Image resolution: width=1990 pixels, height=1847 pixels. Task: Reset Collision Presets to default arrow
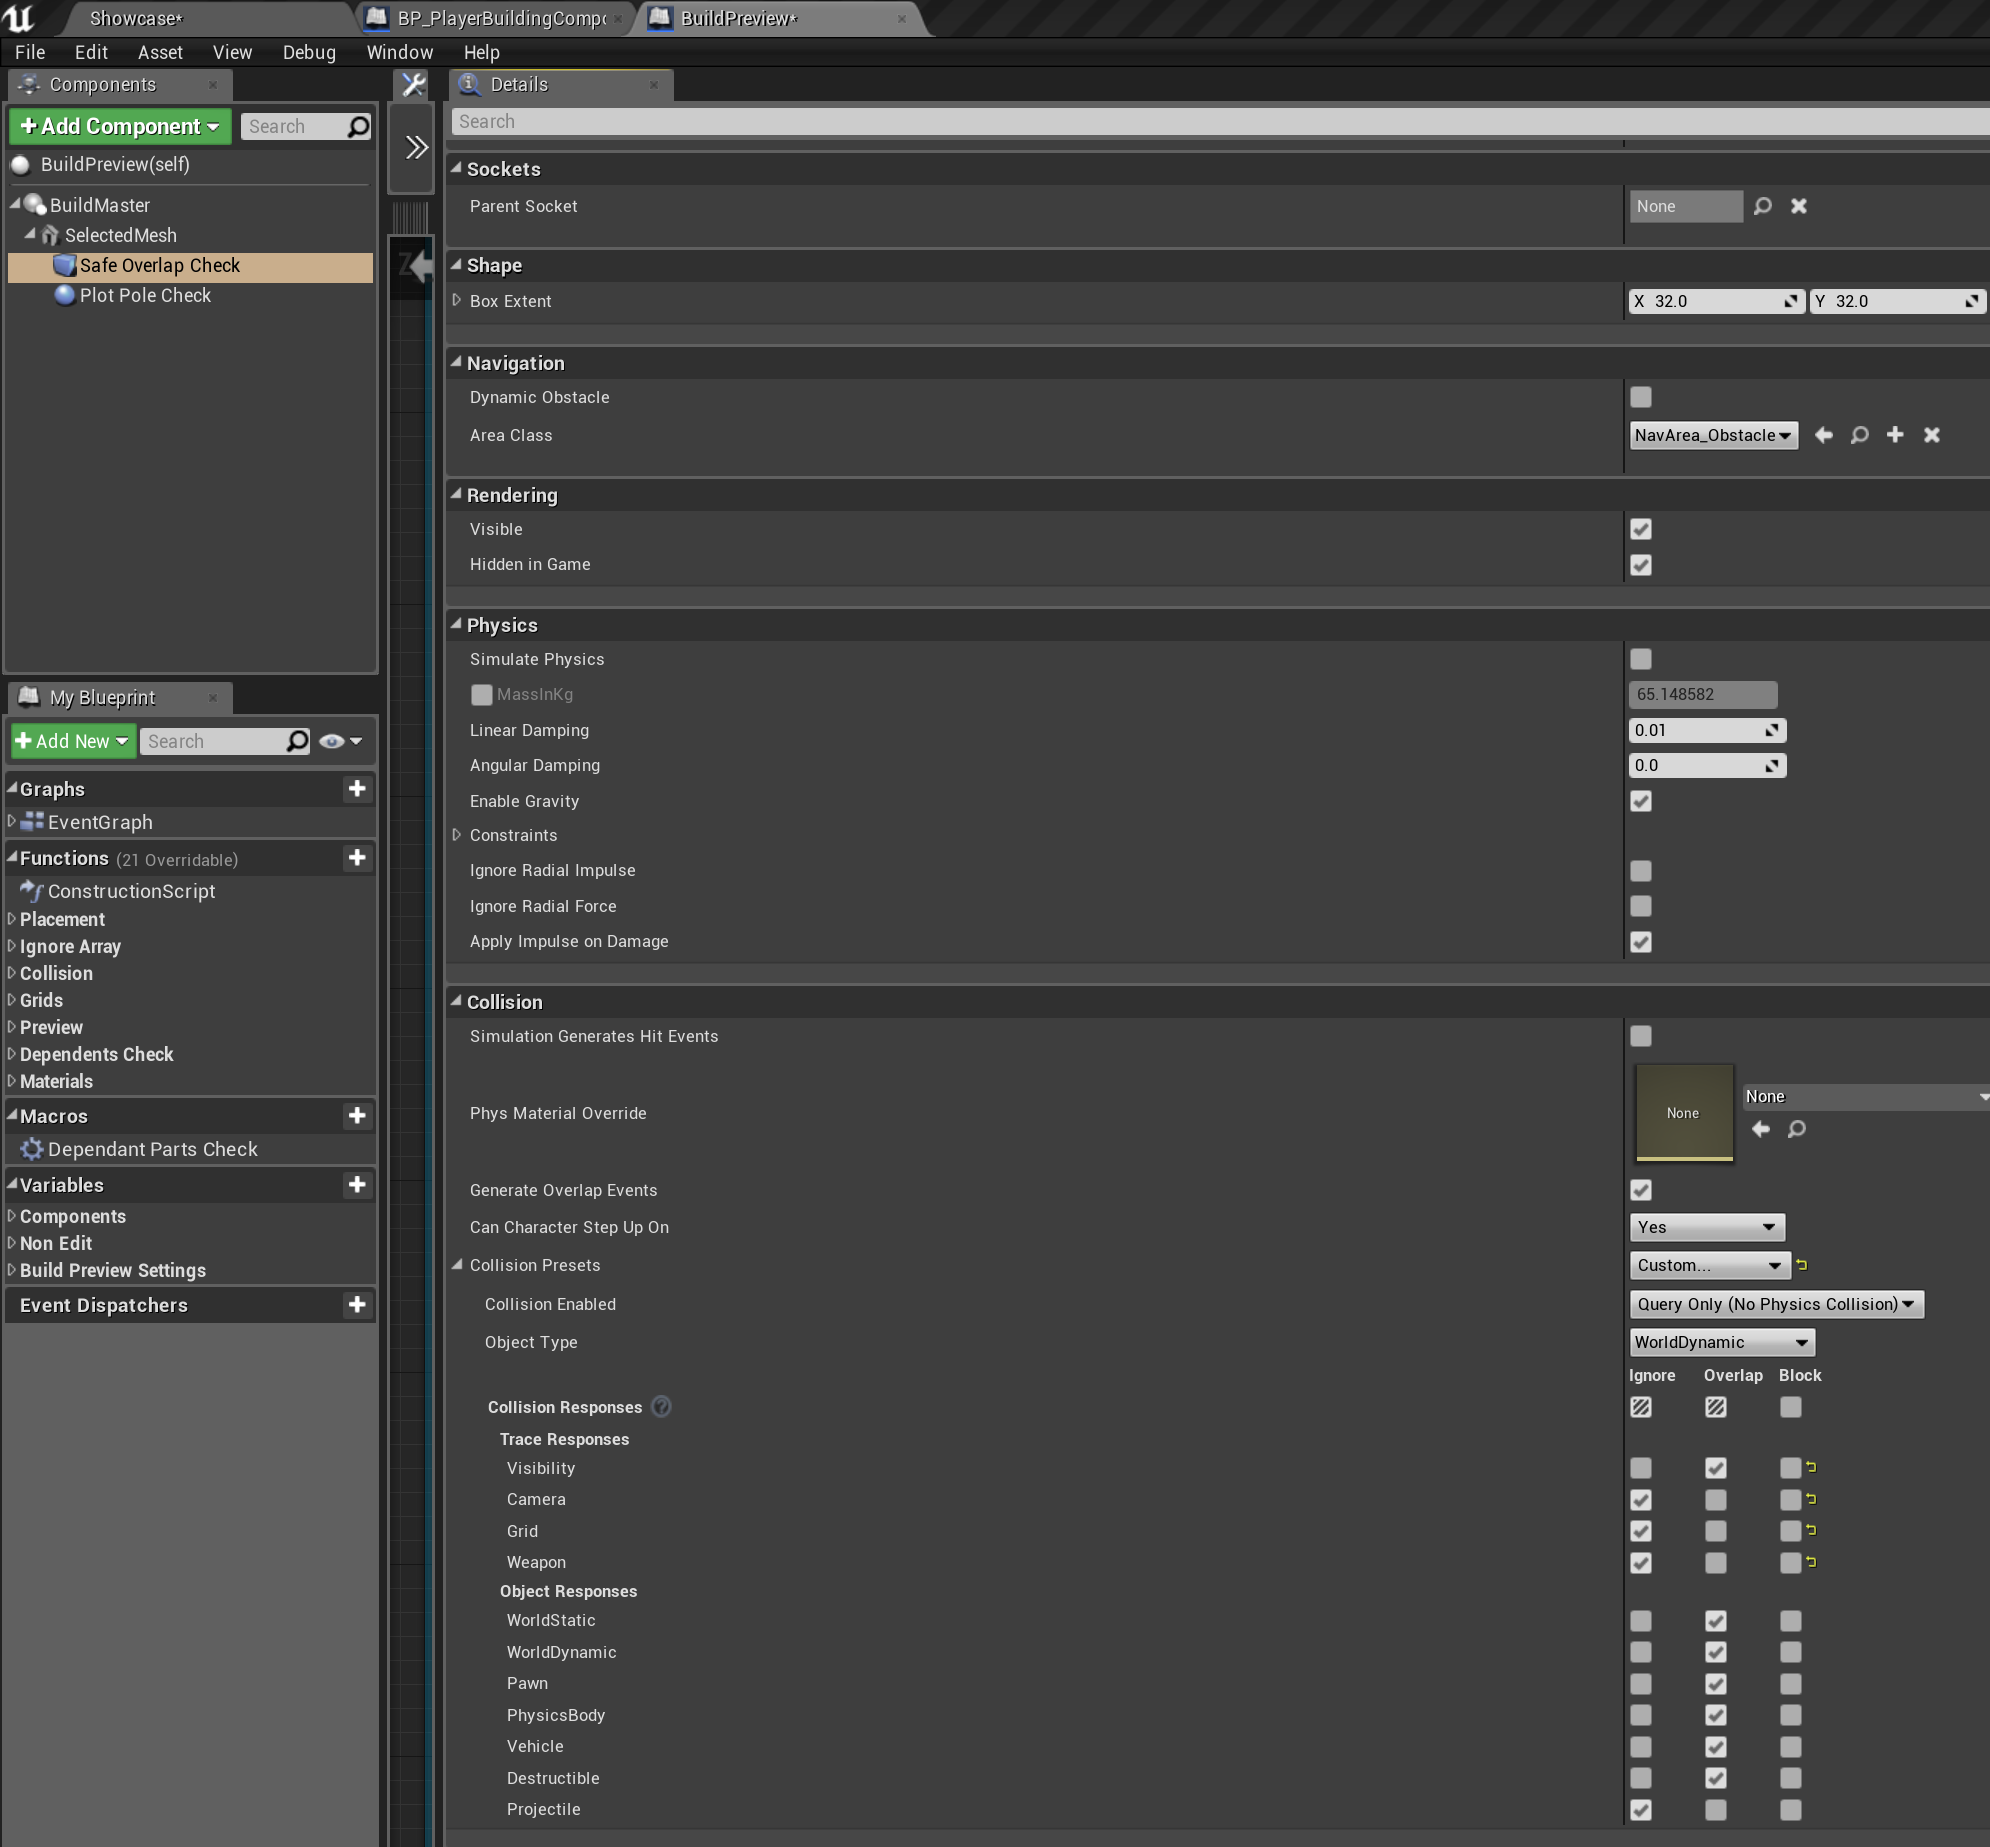click(1802, 1265)
